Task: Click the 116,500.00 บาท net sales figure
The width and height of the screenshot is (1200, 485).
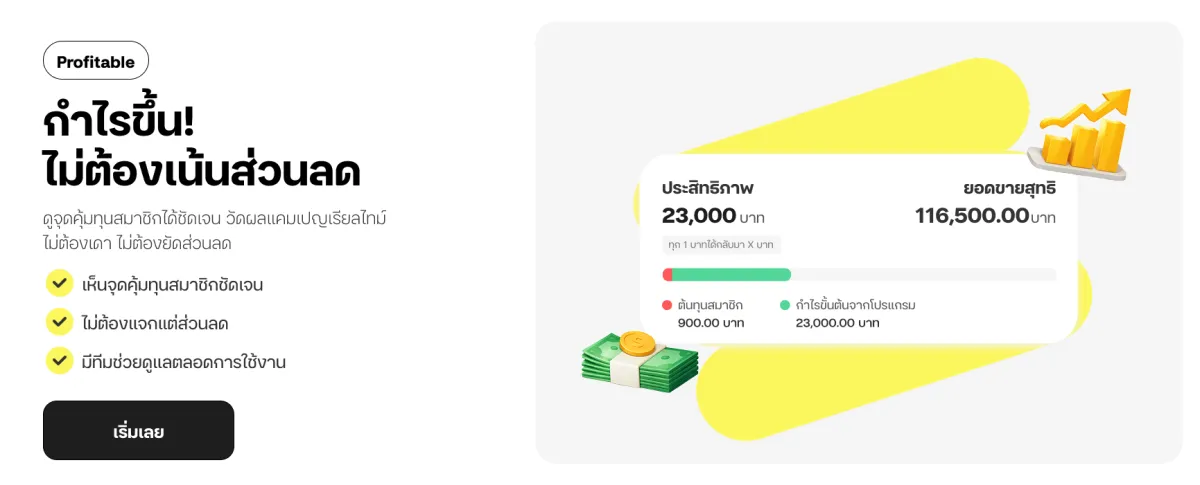Action: click(985, 215)
